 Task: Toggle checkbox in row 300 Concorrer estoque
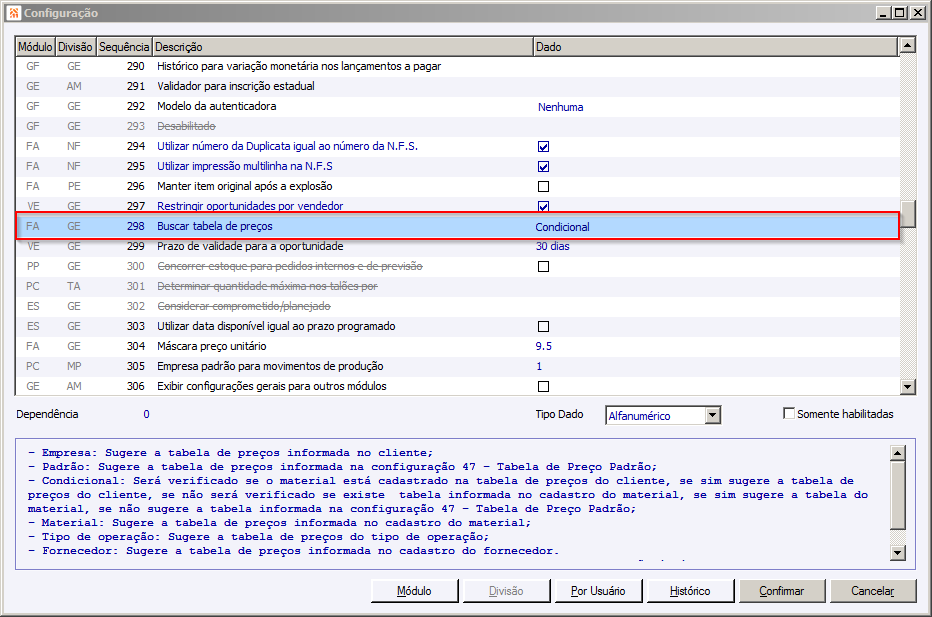click(543, 266)
